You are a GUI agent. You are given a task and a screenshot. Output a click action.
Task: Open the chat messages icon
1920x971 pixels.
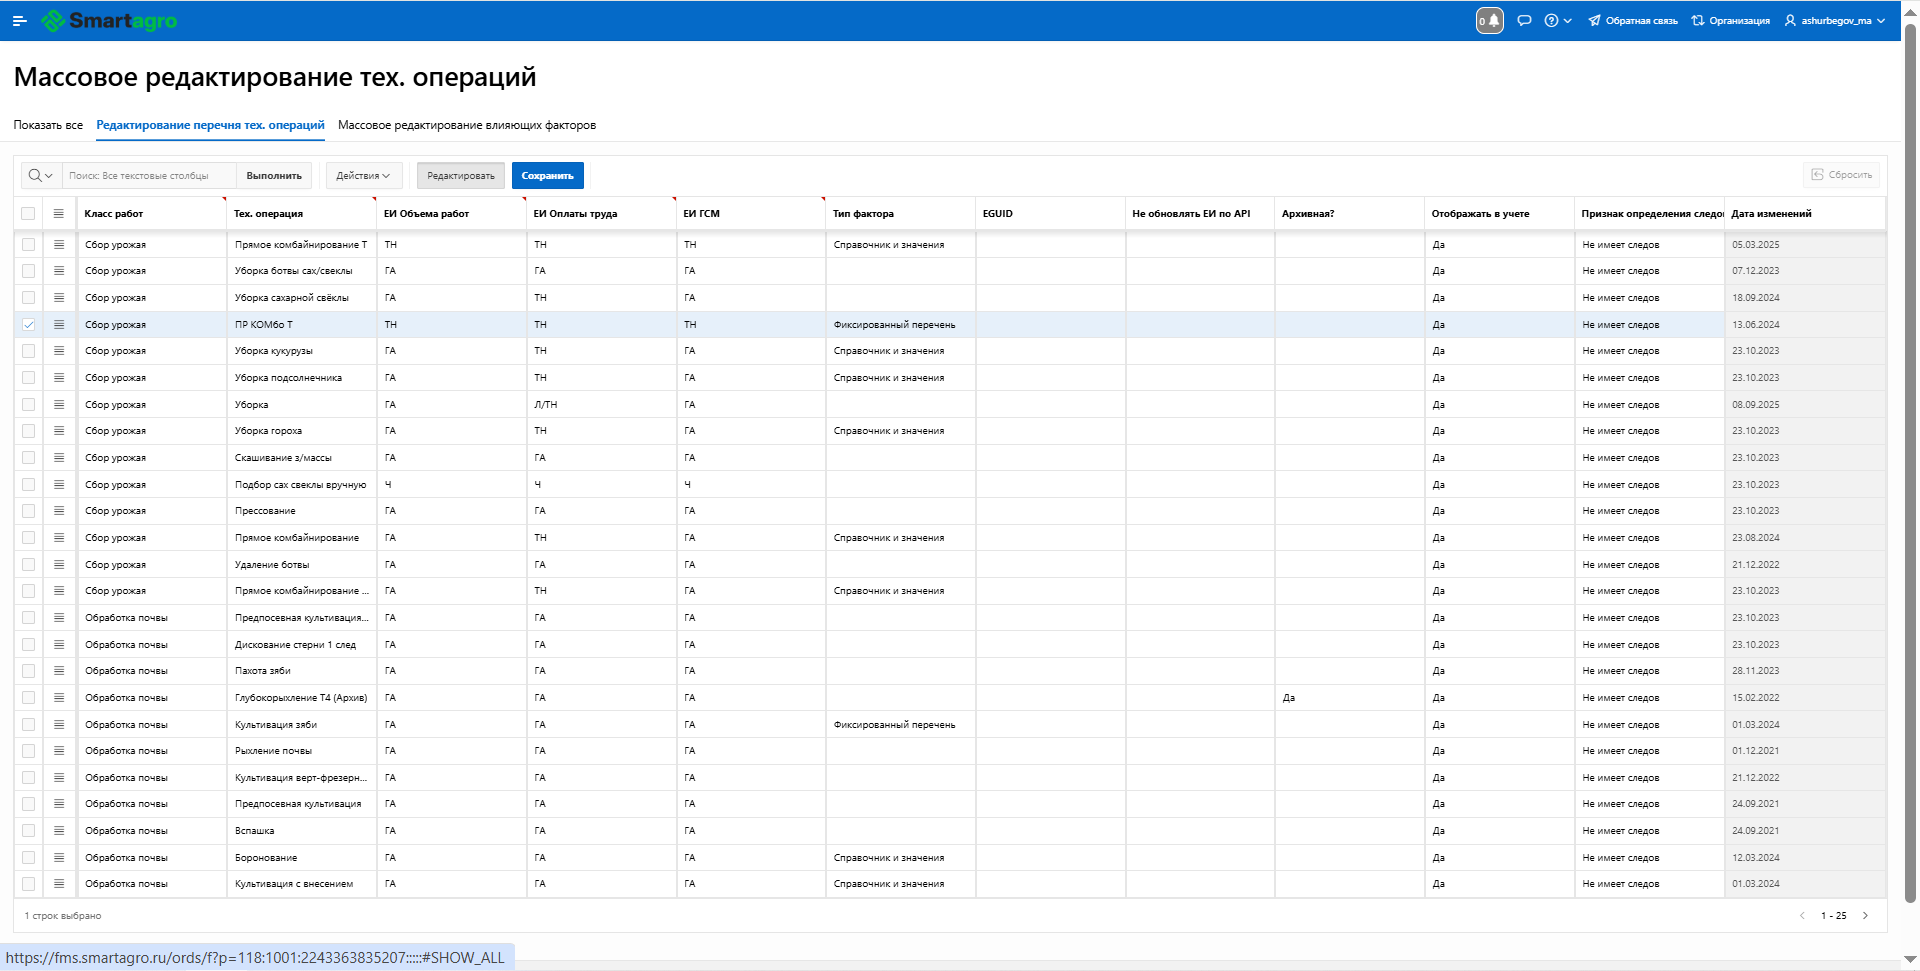pos(1524,21)
